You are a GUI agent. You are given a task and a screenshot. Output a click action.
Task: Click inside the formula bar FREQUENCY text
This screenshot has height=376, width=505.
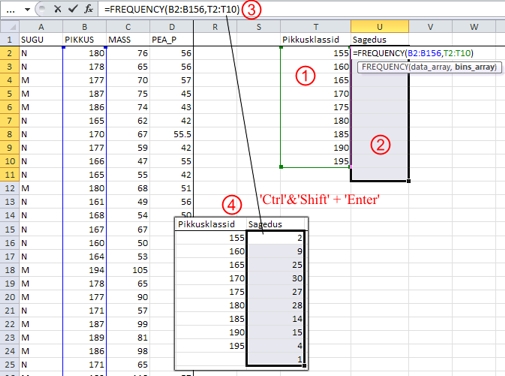pyautogui.click(x=172, y=9)
